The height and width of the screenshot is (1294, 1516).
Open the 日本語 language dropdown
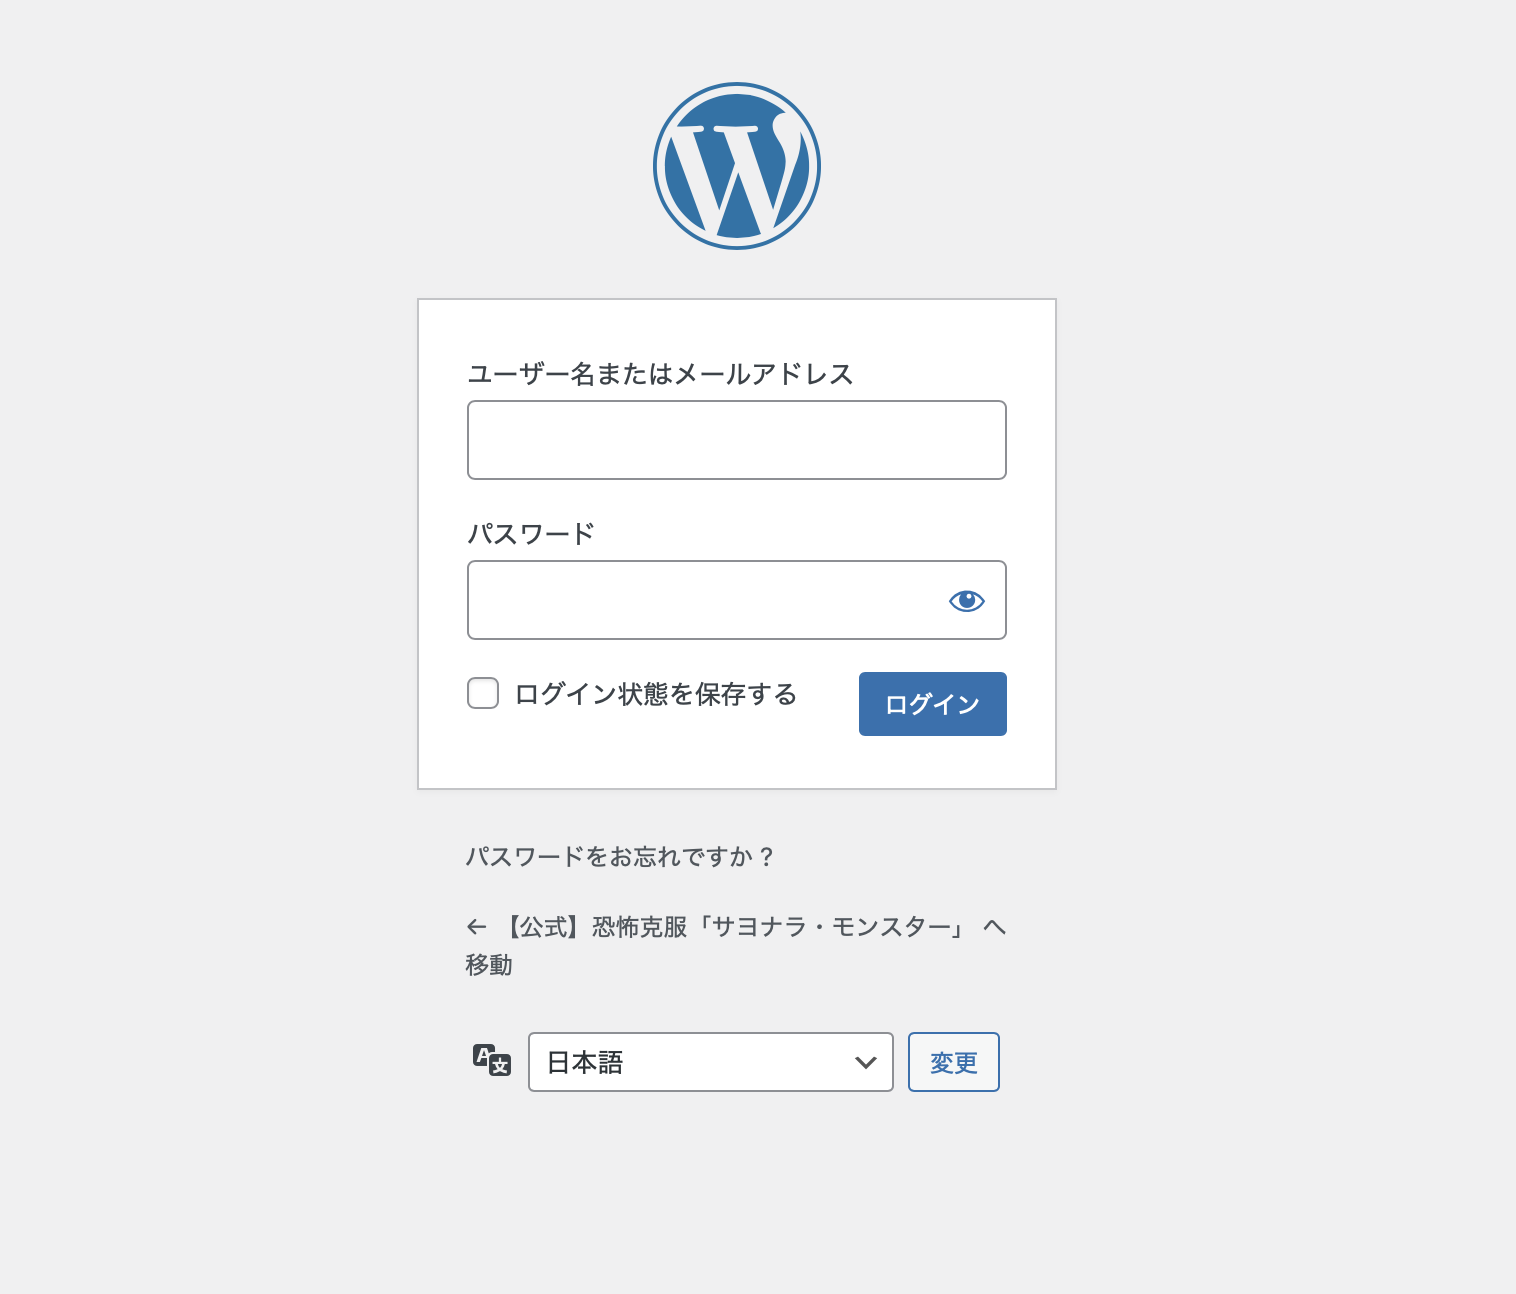(710, 1062)
